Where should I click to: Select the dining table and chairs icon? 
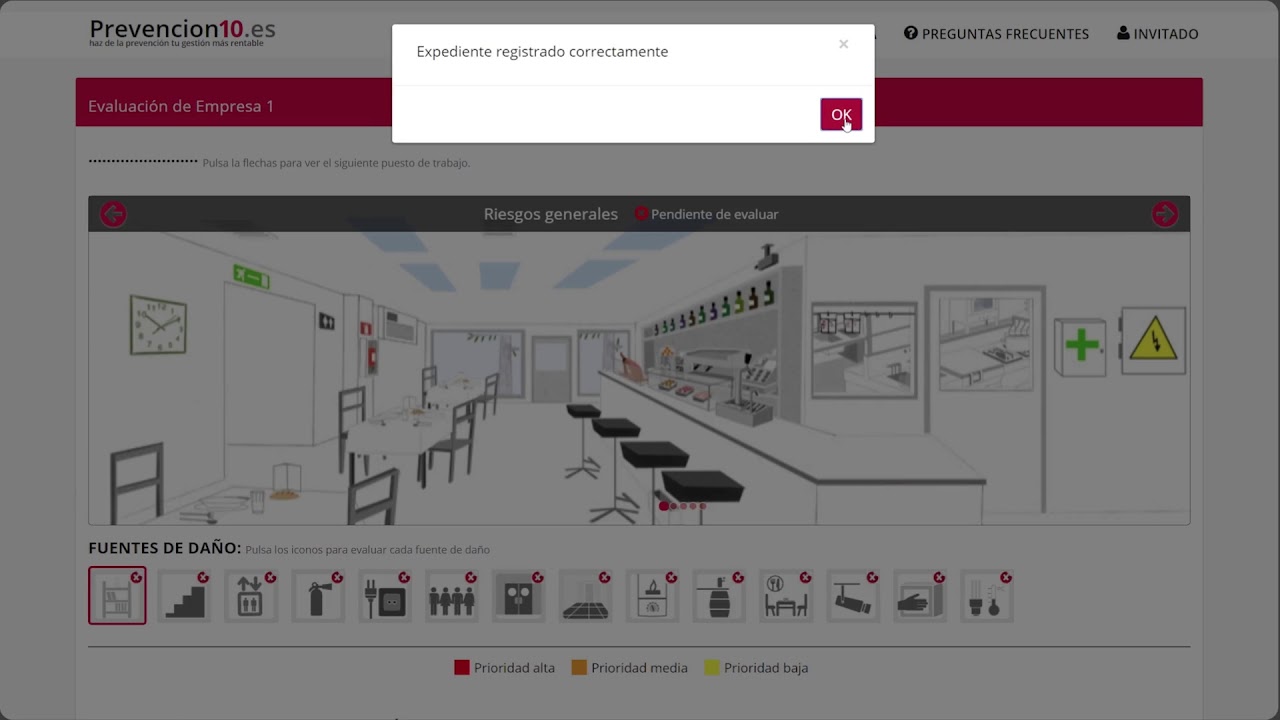coord(787,596)
